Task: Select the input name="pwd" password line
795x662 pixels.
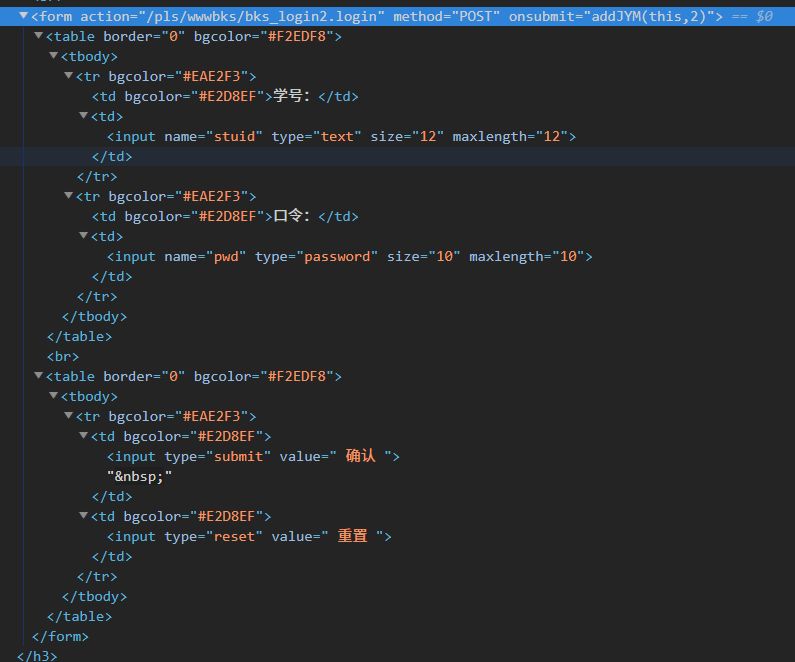Action: [349, 256]
